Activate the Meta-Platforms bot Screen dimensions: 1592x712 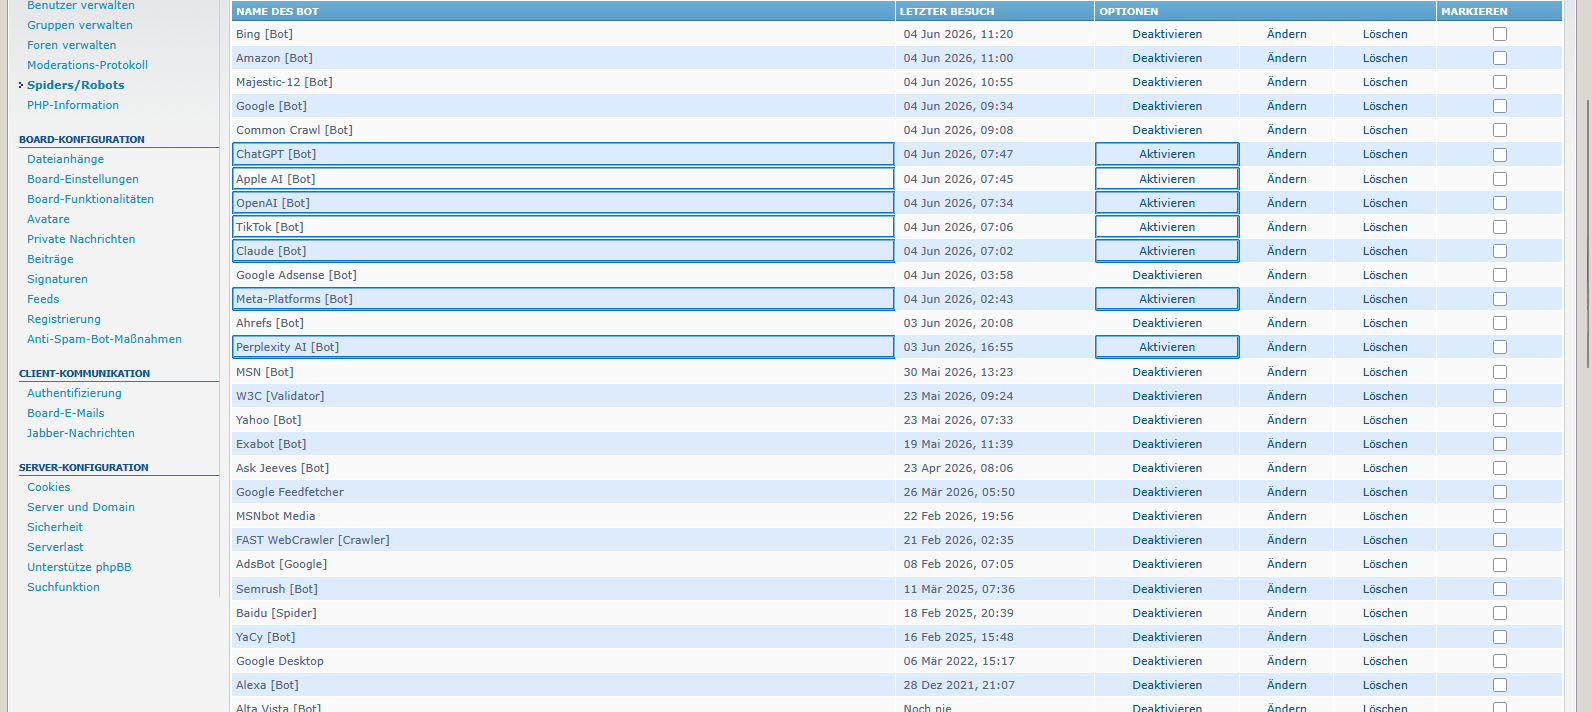click(x=1167, y=299)
